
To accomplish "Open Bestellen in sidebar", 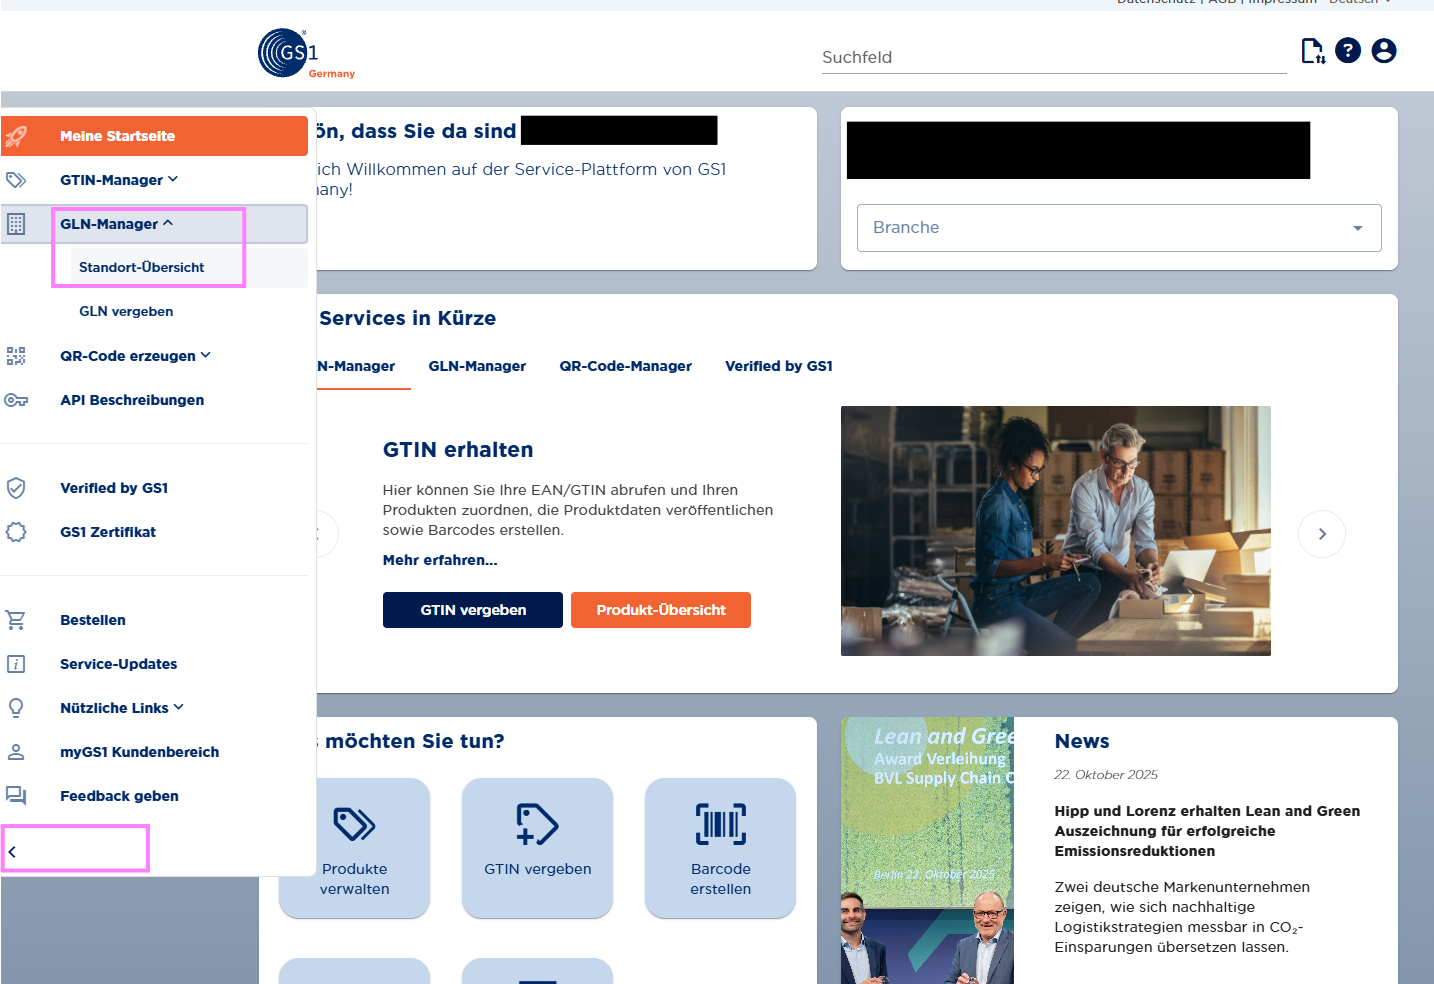I will [93, 620].
